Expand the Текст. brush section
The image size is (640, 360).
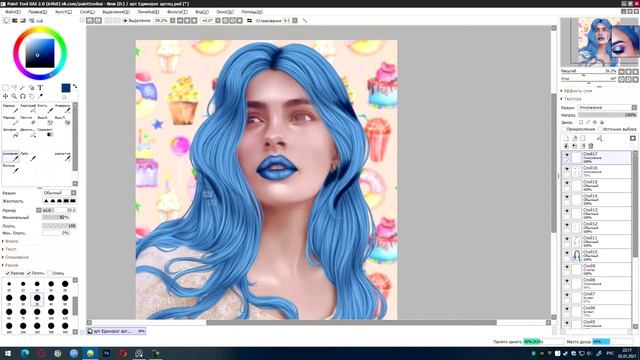pos(10,249)
